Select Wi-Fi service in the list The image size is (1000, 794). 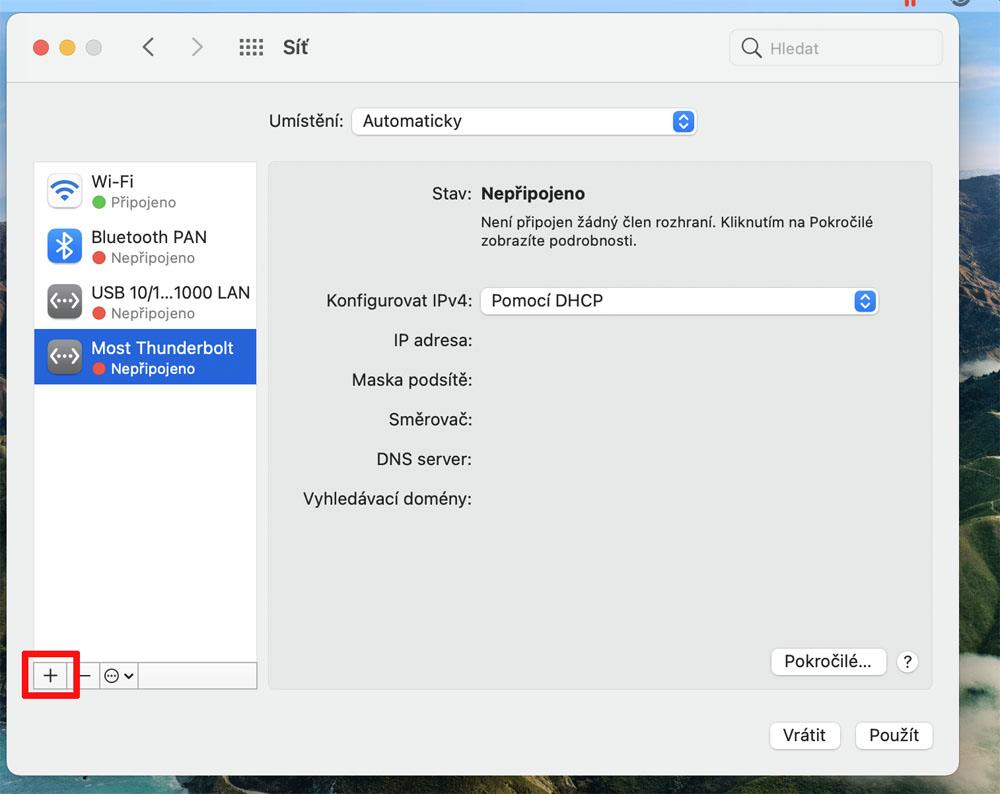(x=145, y=191)
